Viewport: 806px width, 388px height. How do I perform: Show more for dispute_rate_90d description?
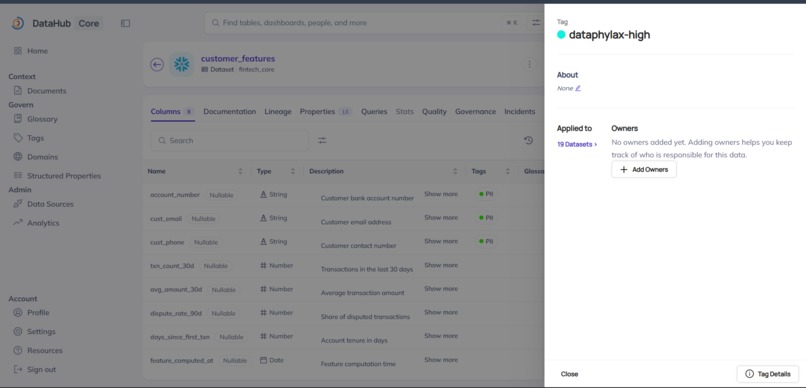[441, 312]
